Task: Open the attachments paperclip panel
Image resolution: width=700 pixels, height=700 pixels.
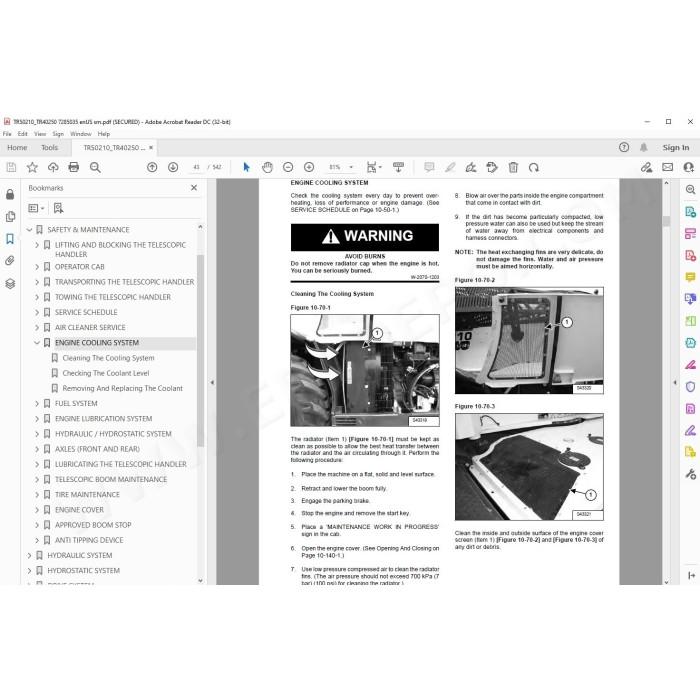Action: click(x=10, y=261)
